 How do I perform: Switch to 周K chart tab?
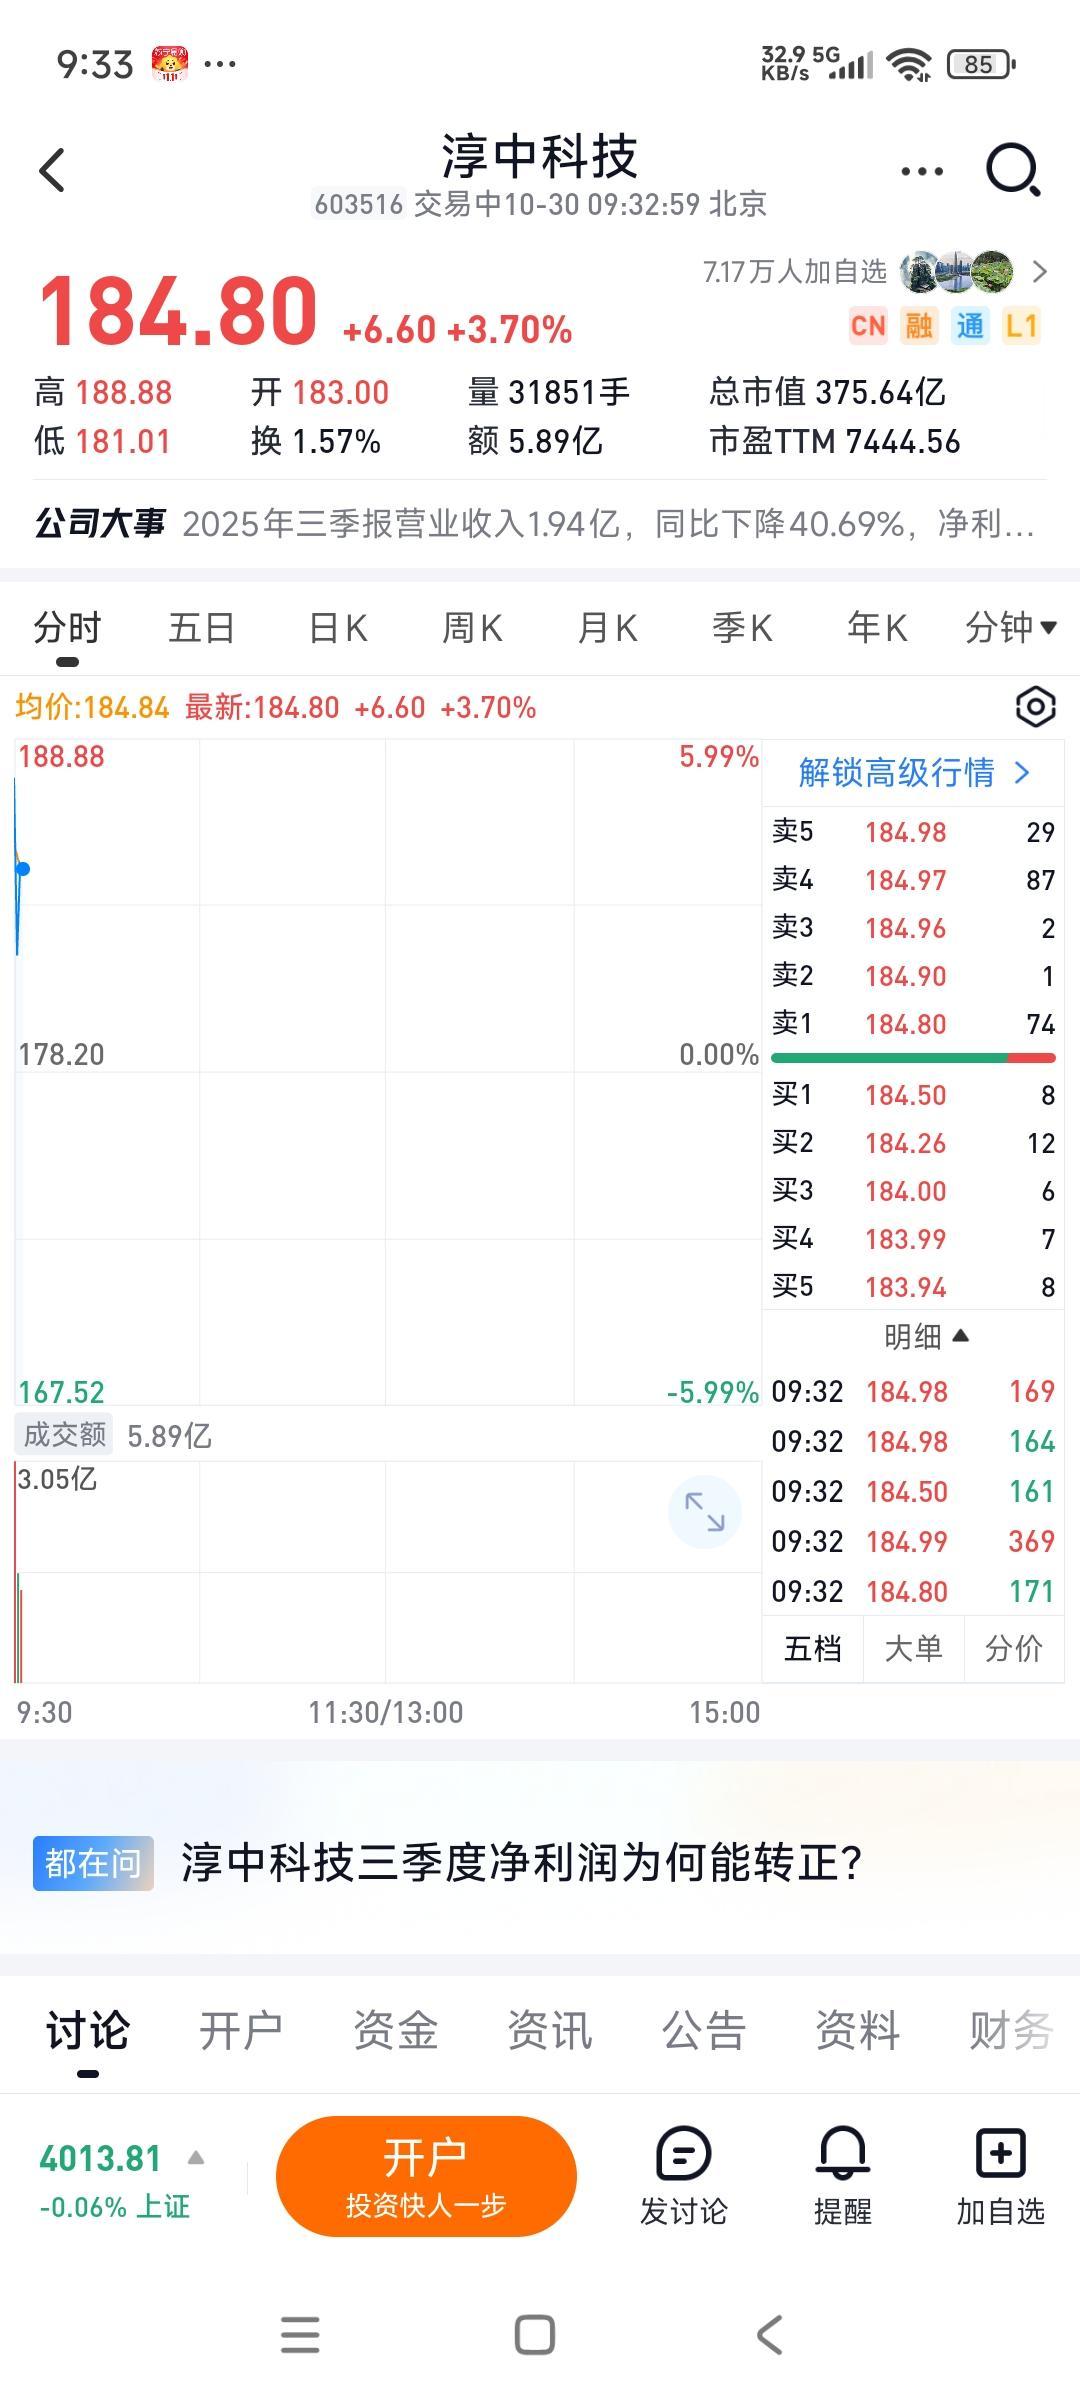(x=472, y=628)
